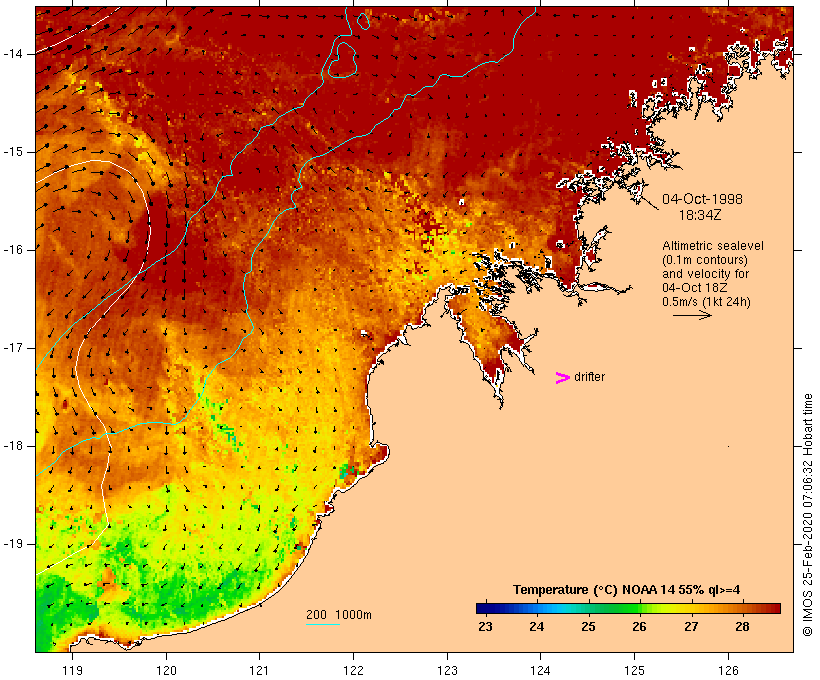Click the colorbar value label 27
820x680 pixels.
tap(691, 626)
